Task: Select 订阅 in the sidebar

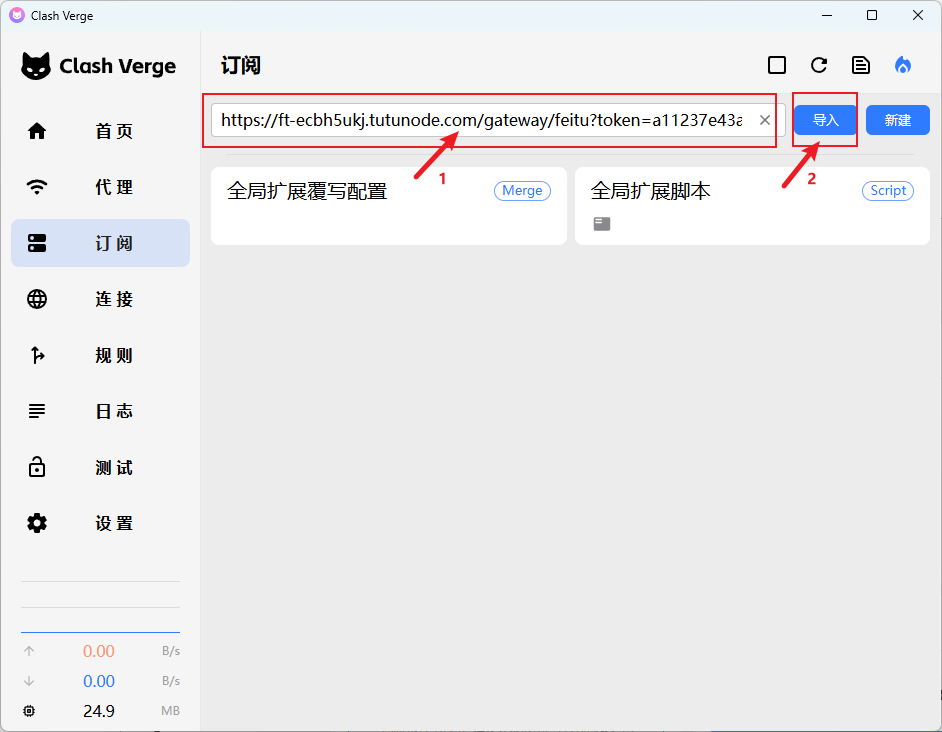Action: [x=100, y=243]
